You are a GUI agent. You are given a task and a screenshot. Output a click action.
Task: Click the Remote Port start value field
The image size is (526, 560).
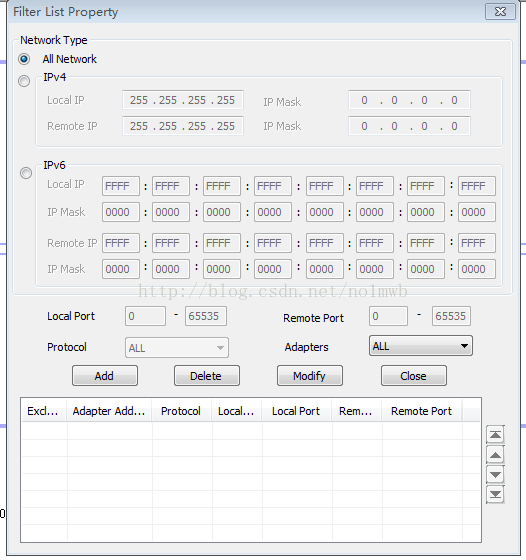(388, 316)
